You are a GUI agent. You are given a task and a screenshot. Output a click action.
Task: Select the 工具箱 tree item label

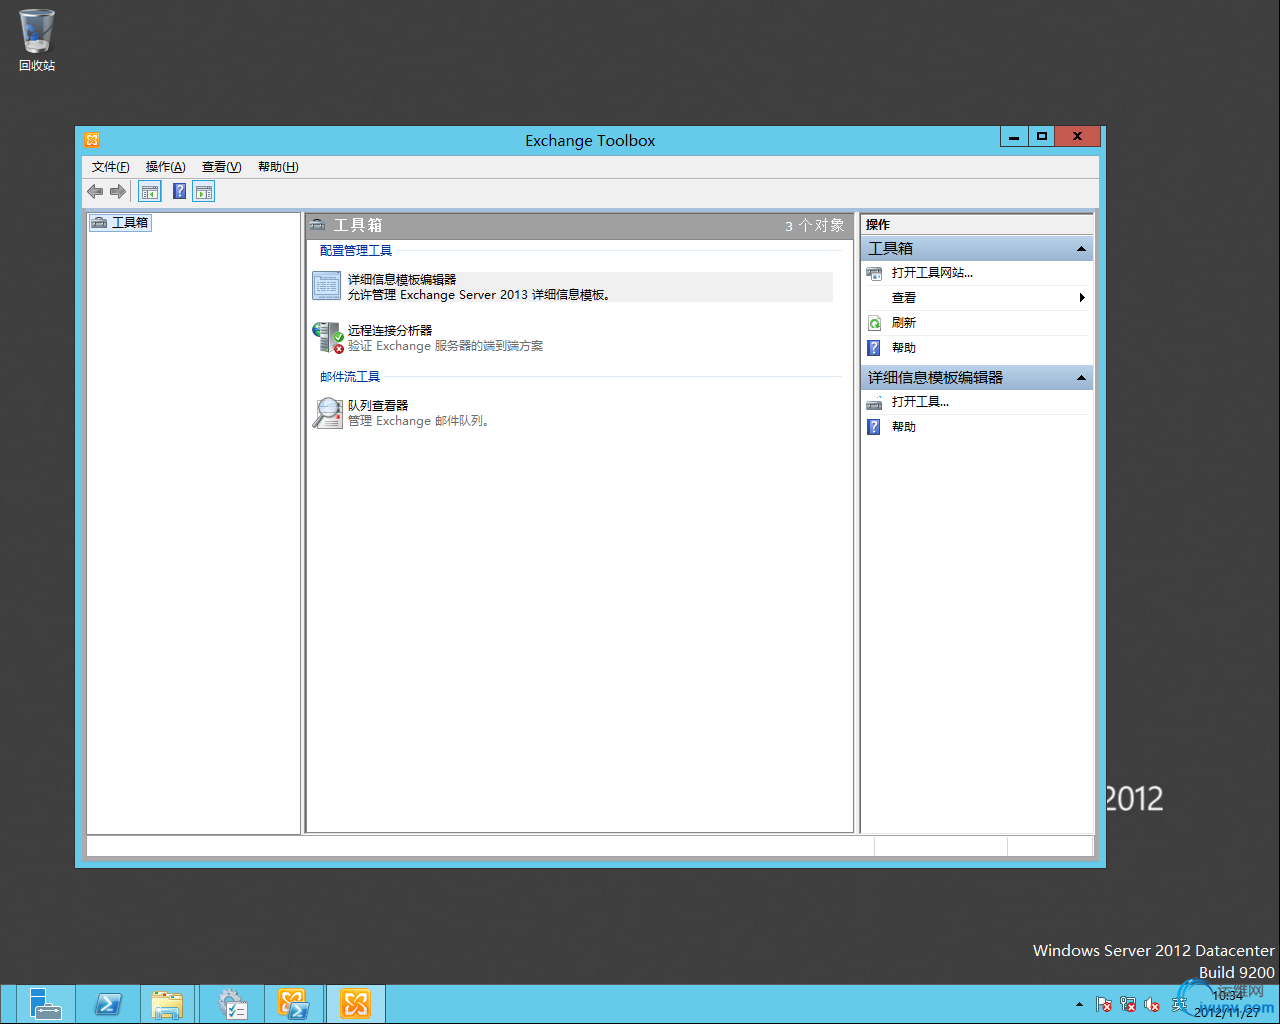tap(130, 222)
